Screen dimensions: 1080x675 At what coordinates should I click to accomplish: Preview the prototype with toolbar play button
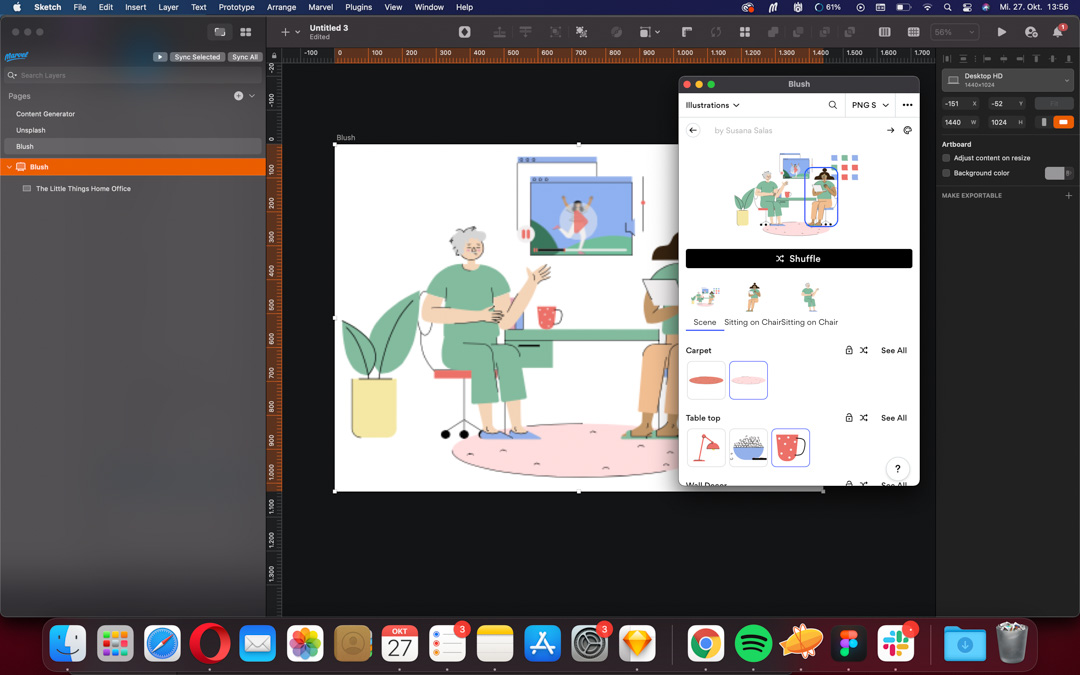click(x=1001, y=32)
